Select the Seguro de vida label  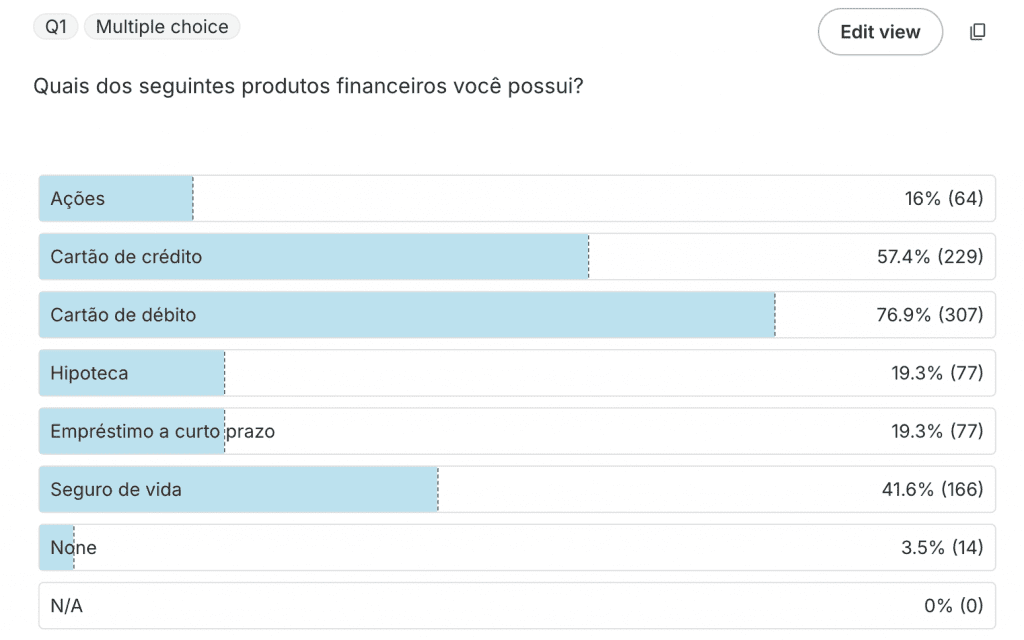click(x=116, y=490)
